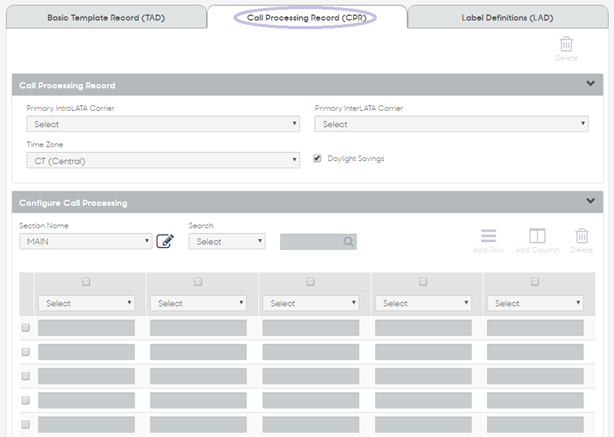The width and height of the screenshot is (614, 437).
Task: Open Label Definitions (LAD) tab
Action: click(507, 18)
